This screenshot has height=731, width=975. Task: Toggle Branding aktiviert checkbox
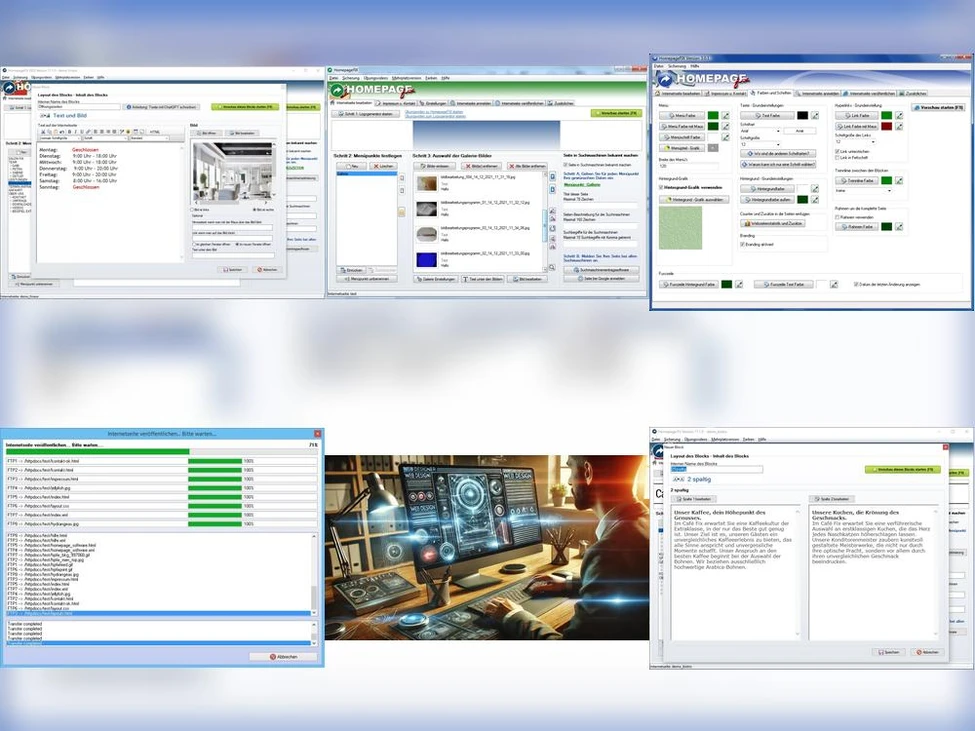click(x=742, y=244)
